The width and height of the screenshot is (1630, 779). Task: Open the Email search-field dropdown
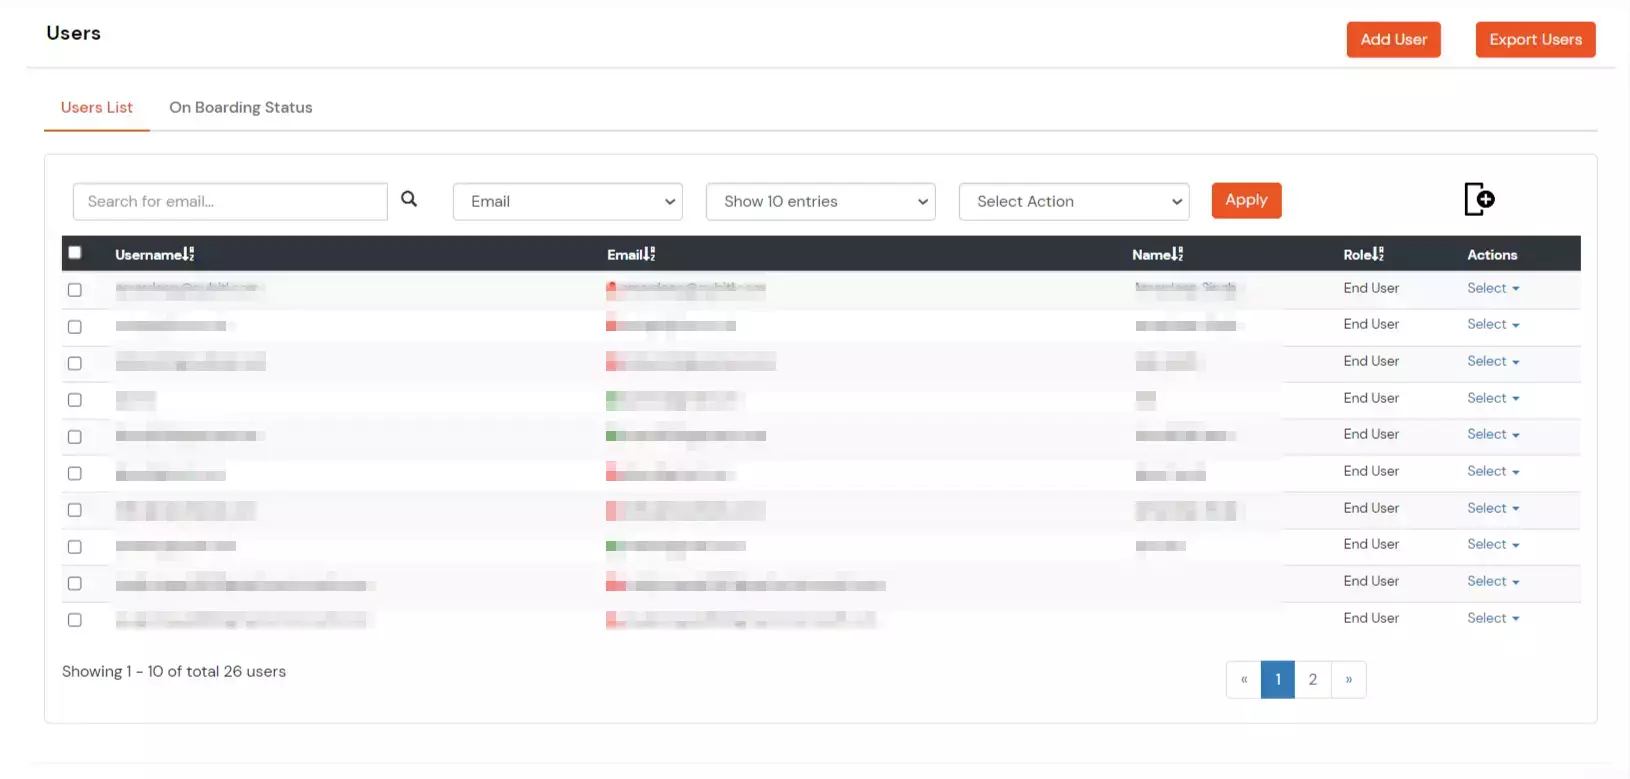[x=568, y=201]
